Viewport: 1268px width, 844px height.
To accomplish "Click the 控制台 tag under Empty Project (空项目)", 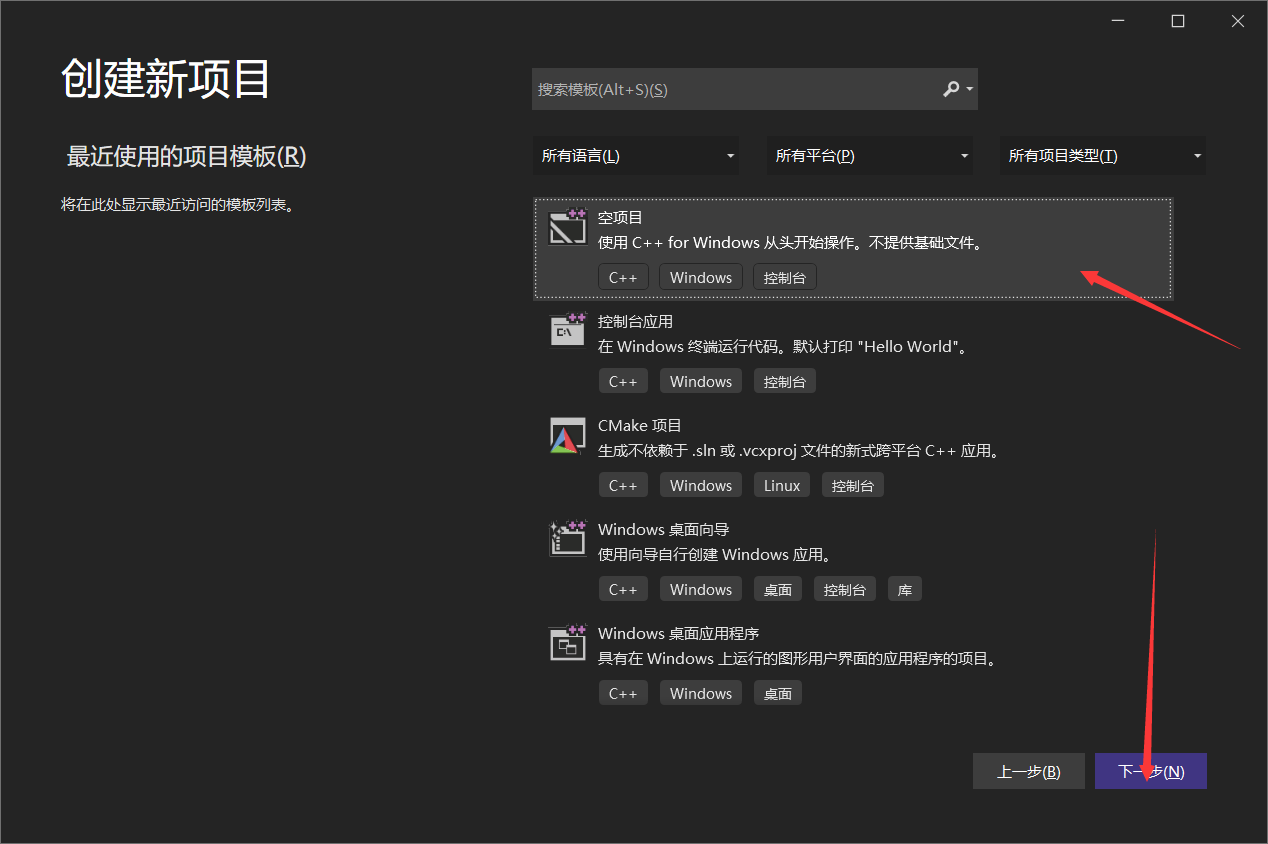I will tap(785, 277).
